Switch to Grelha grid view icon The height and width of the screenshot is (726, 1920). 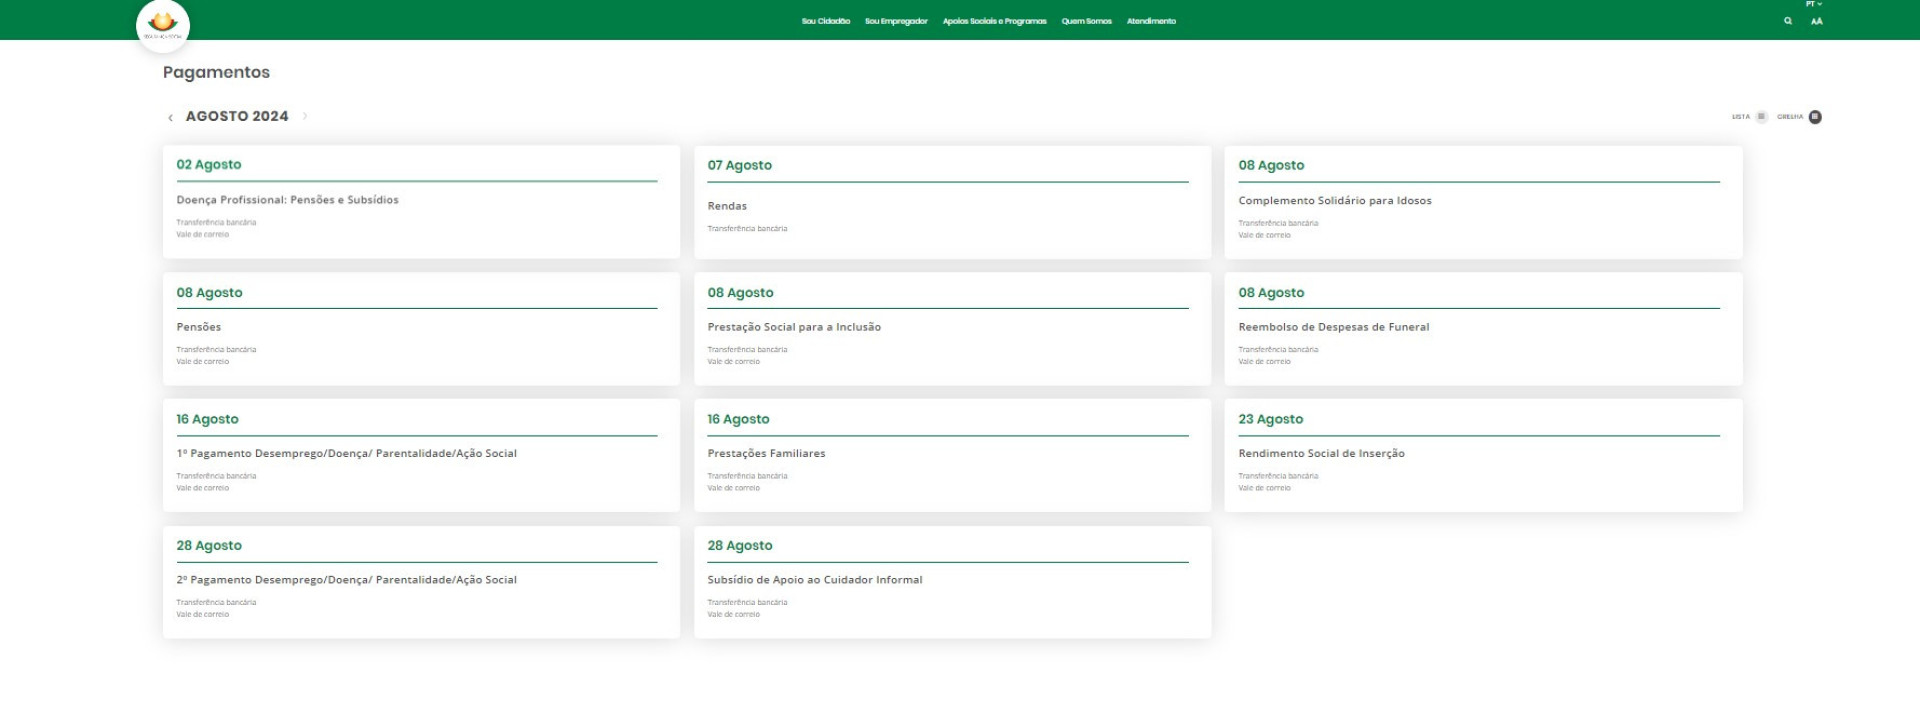tap(1815, 117)
